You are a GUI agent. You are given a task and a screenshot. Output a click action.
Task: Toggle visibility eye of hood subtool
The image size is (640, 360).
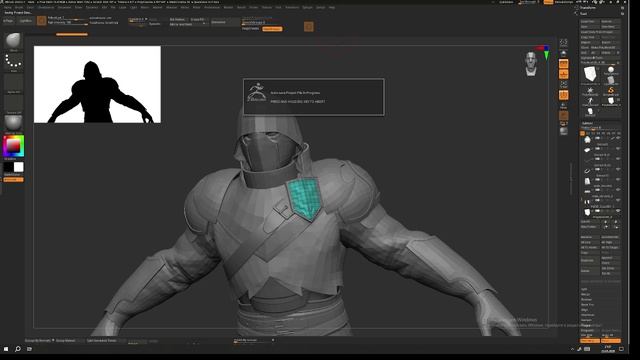pyautogui.click(x=618, y=139)
